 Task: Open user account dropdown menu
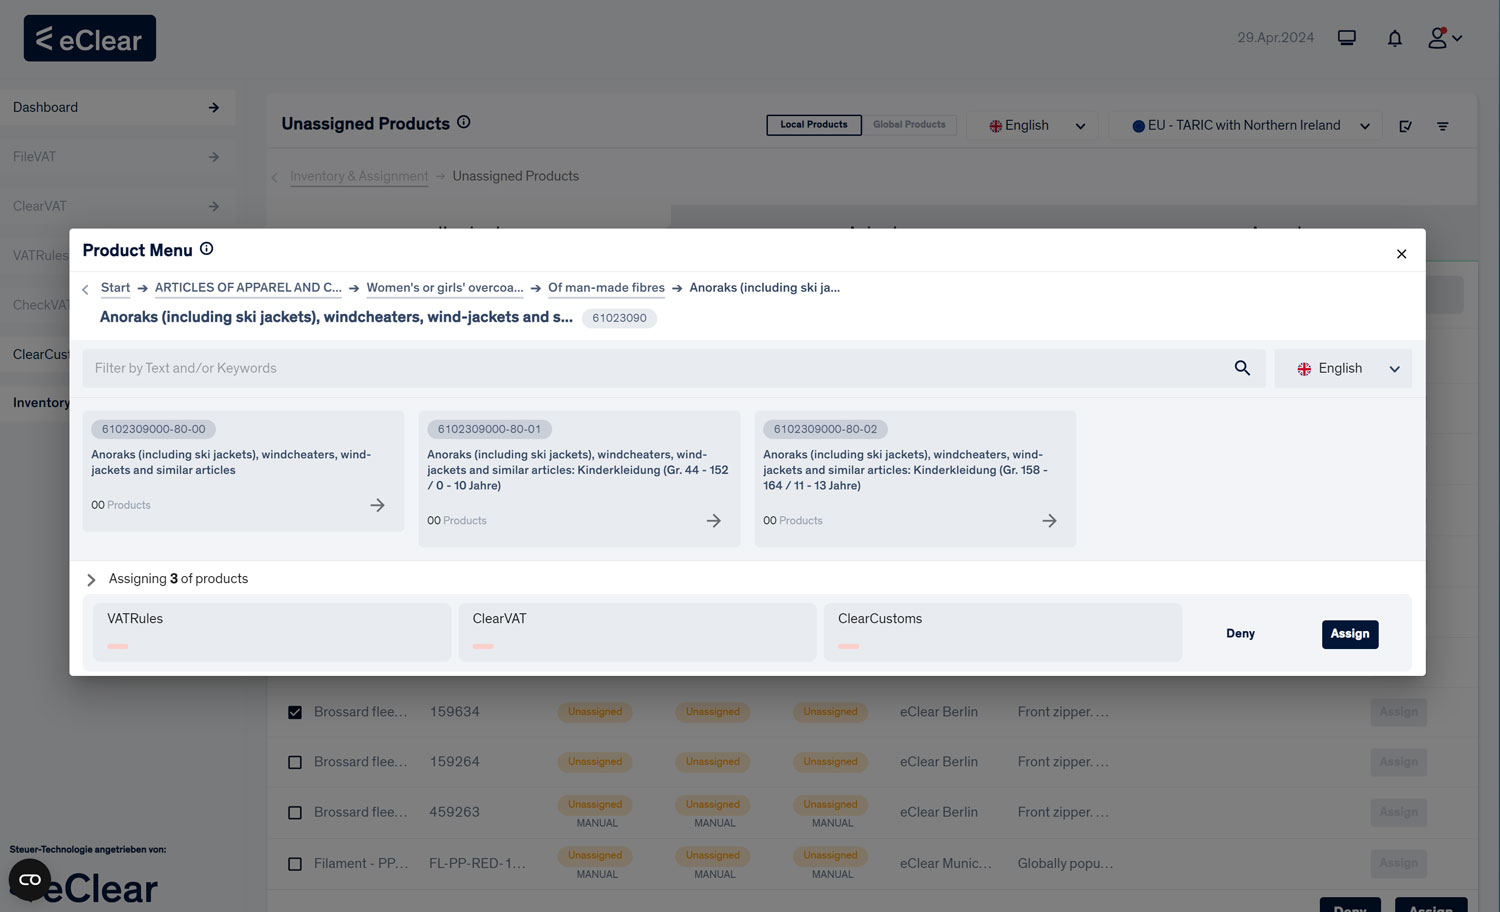1444,38
